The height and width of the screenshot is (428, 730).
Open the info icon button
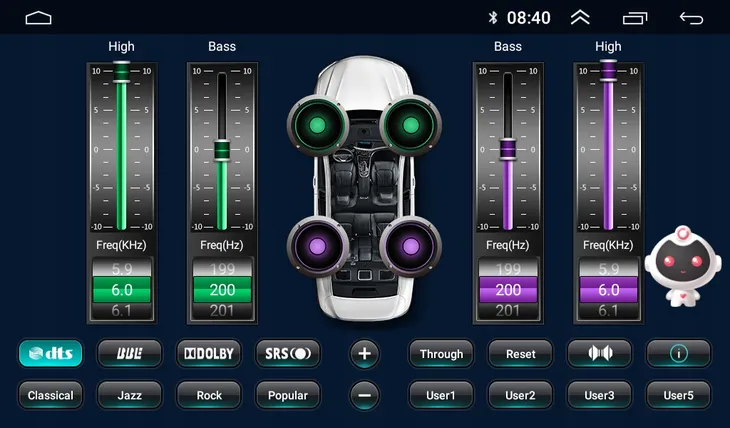678,353
